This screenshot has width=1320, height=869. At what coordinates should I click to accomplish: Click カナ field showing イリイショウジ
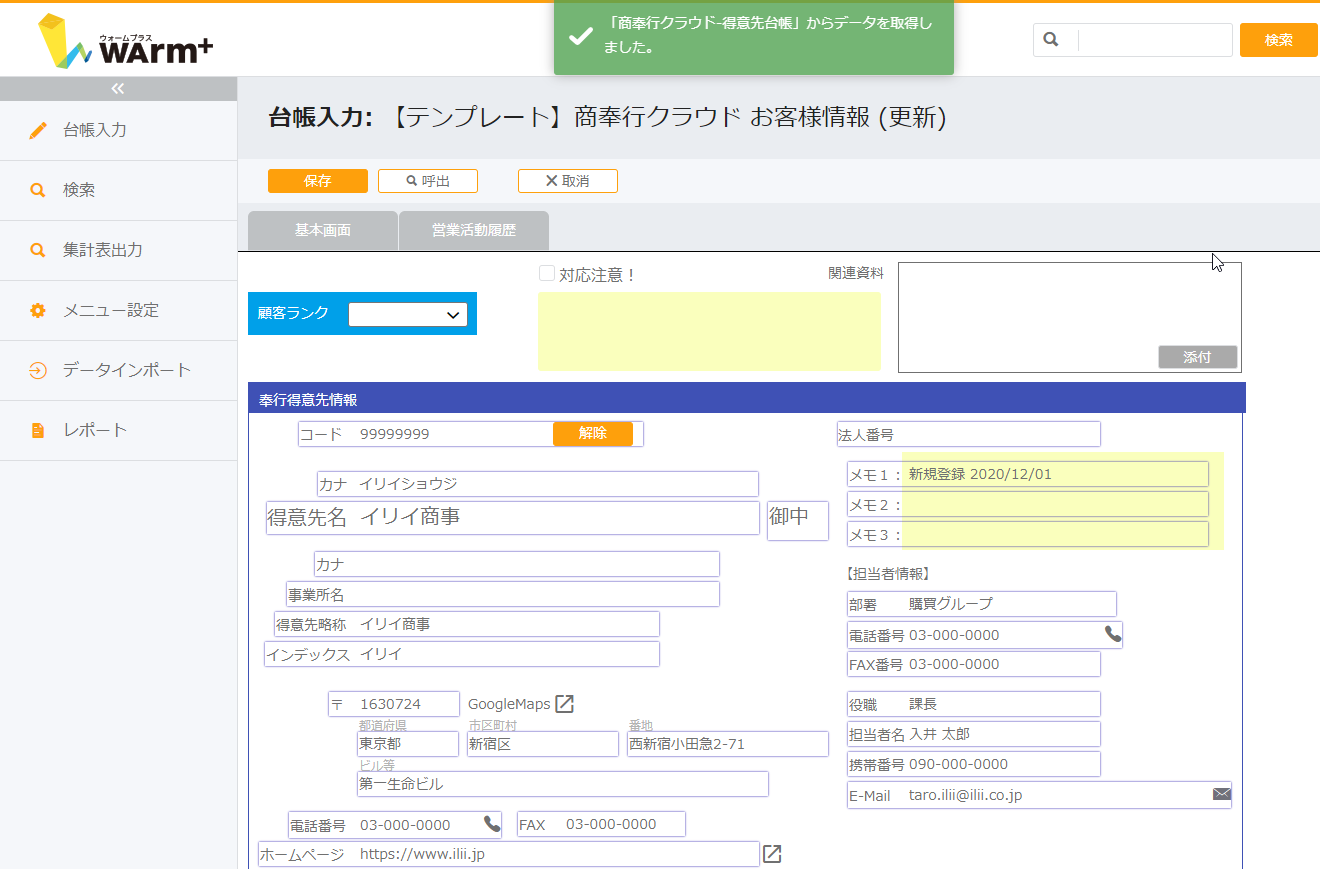[x=538, y=484]
